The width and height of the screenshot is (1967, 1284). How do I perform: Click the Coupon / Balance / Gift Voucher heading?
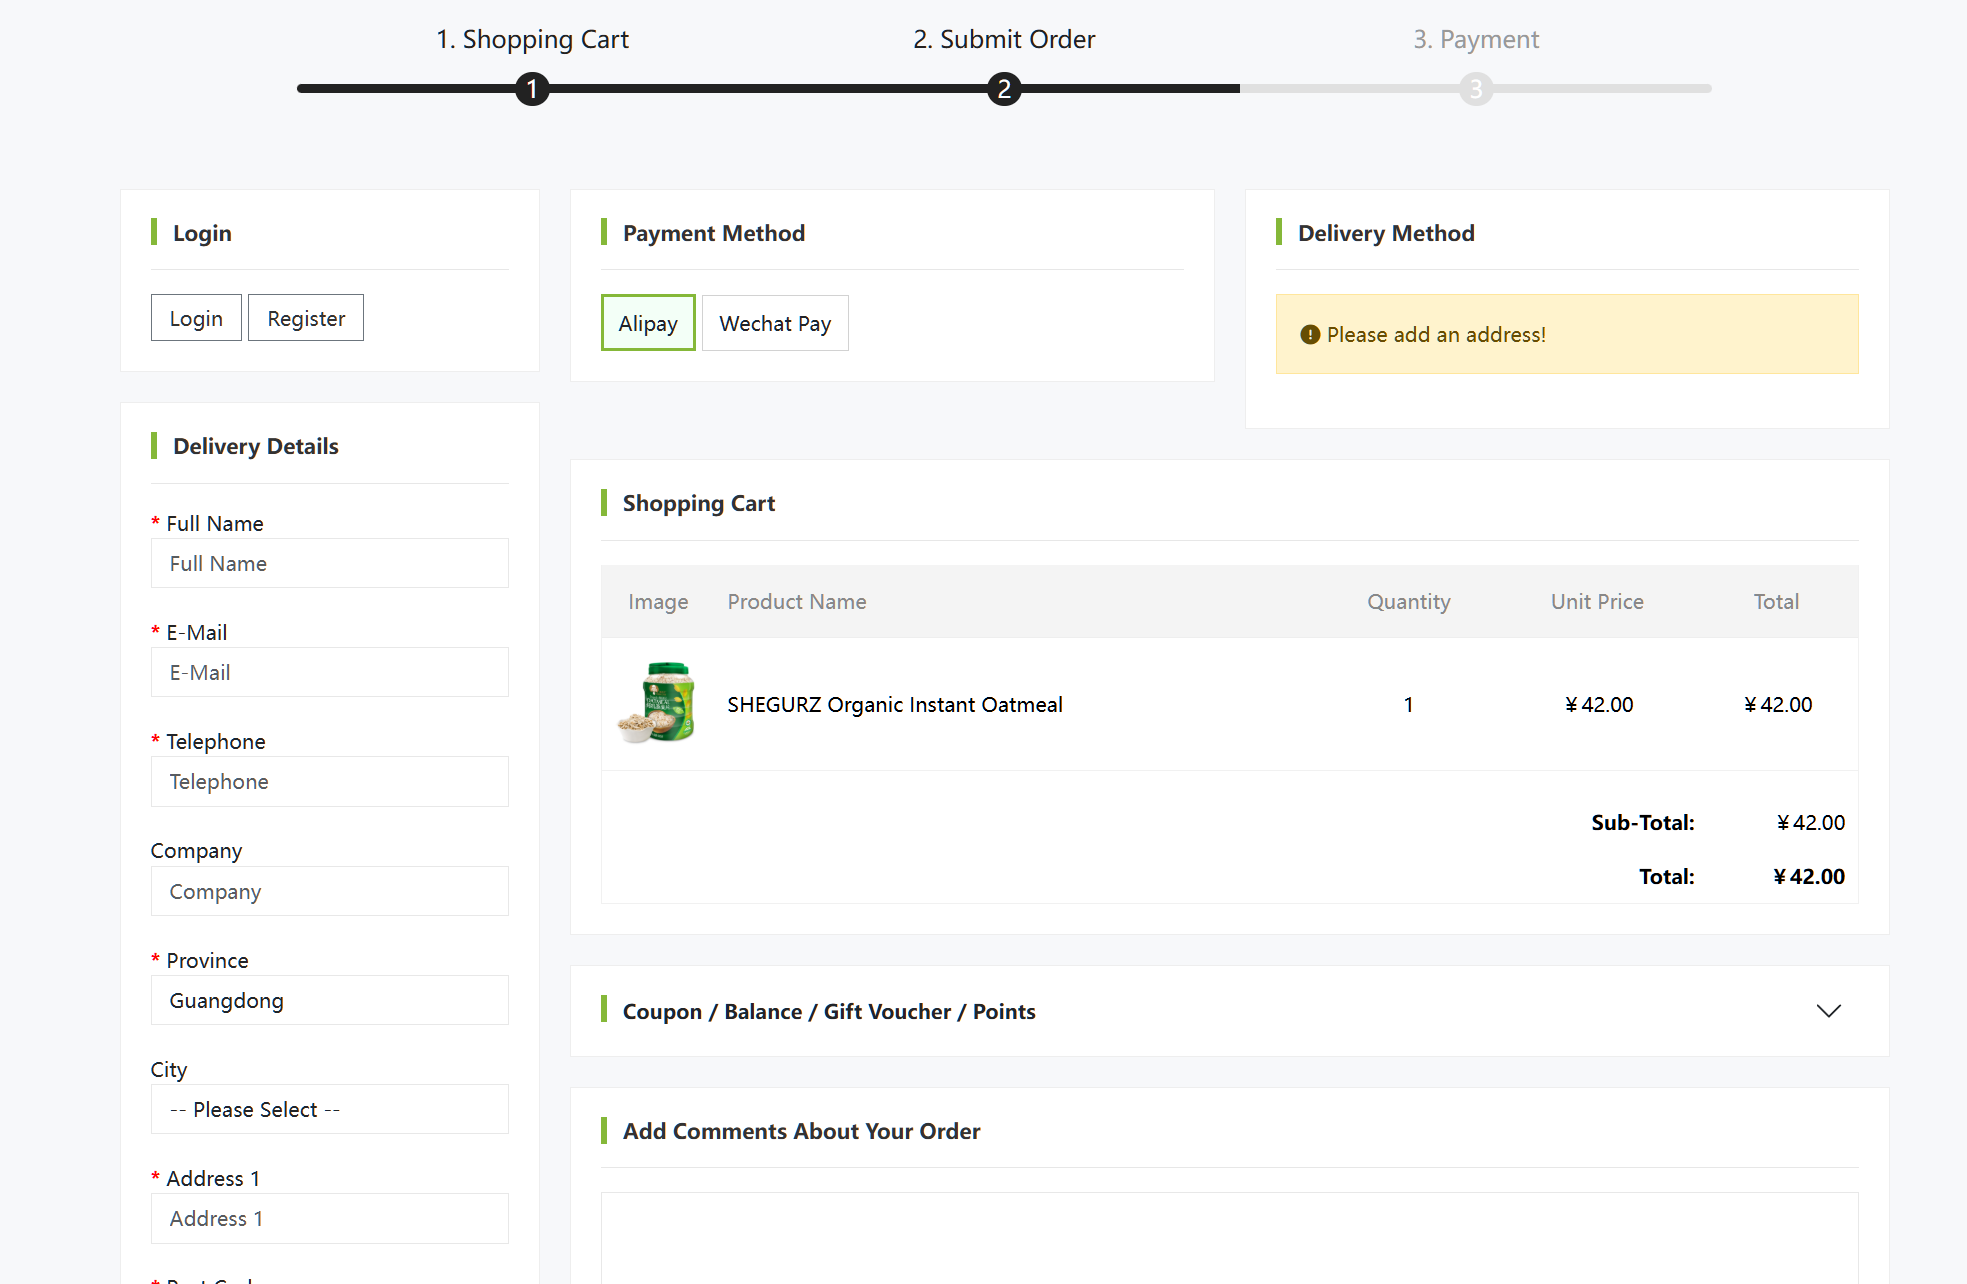click(828, 1011)
